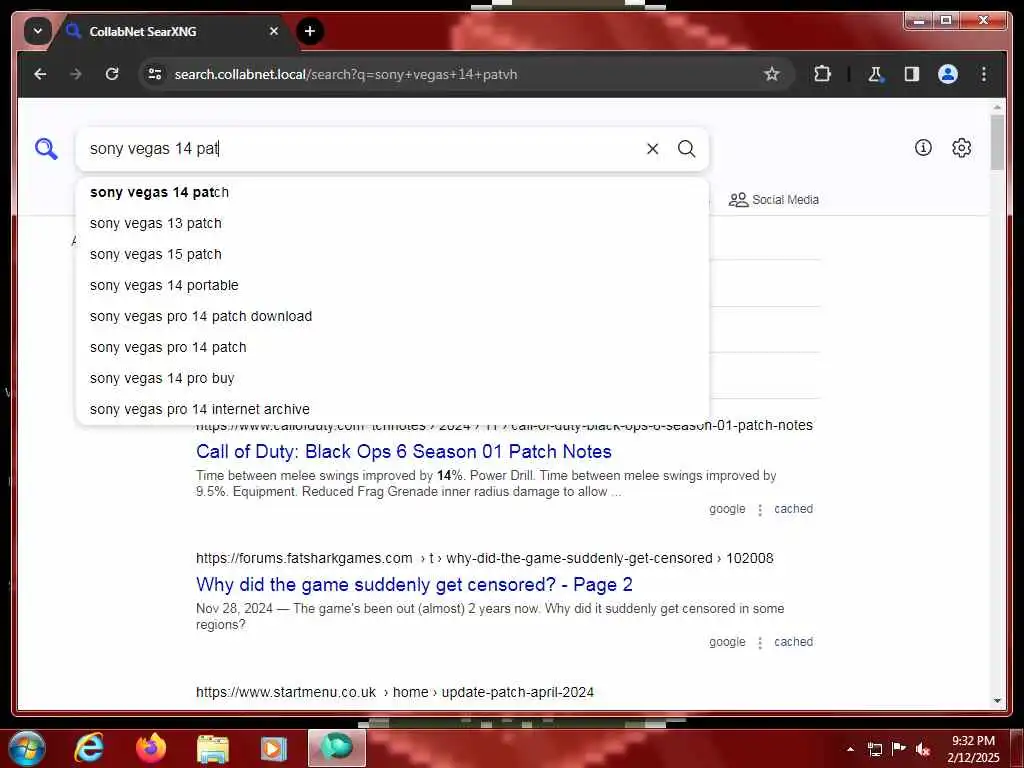The image size is (1024, 768).
Task: Toggle the browser side panel
Action: (x=912, y=74)
